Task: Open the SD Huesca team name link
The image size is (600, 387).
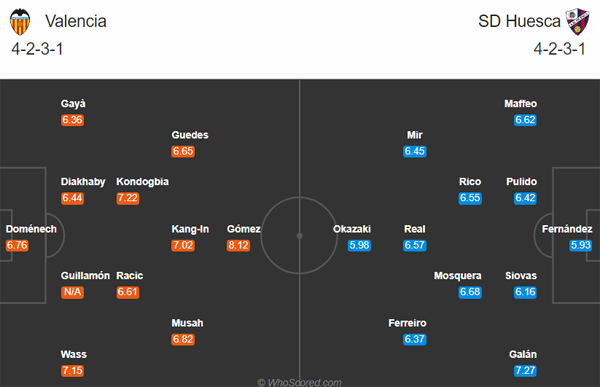Action: point(519,21)
